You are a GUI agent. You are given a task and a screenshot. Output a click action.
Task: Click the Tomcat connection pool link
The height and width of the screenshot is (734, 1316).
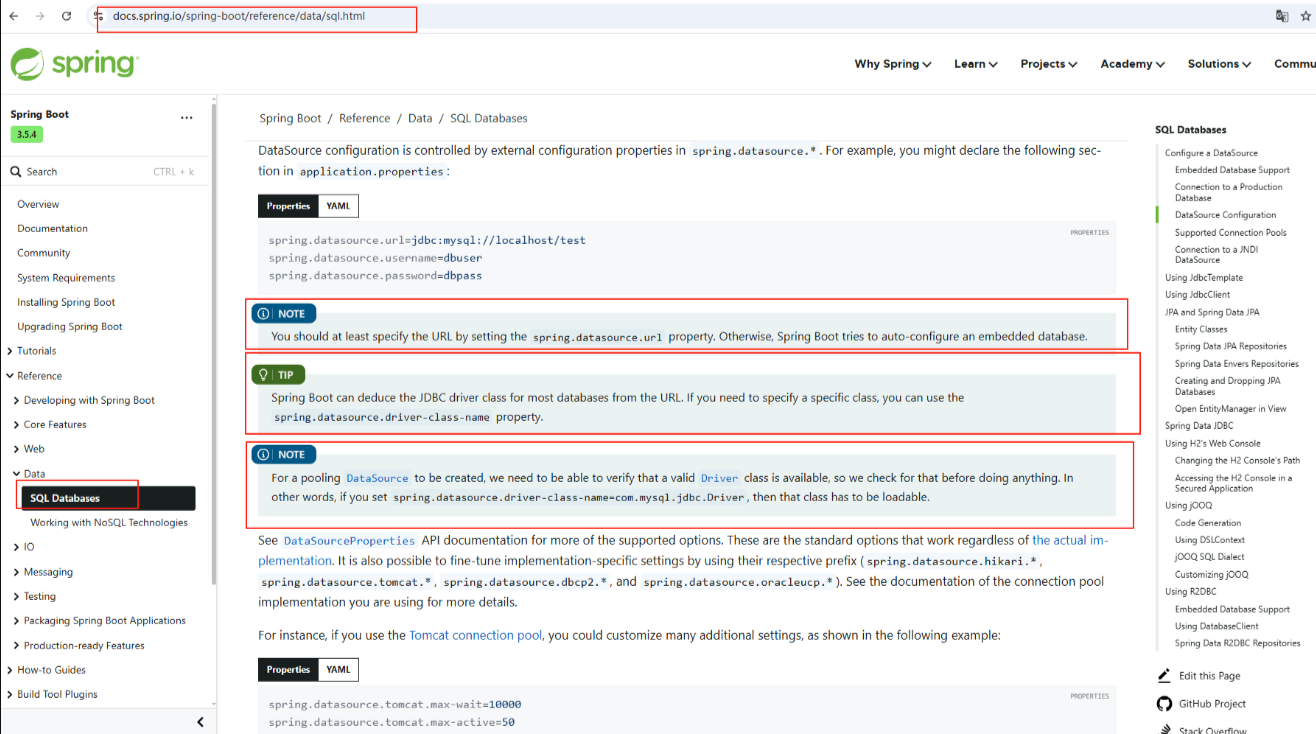click(475, 635)
